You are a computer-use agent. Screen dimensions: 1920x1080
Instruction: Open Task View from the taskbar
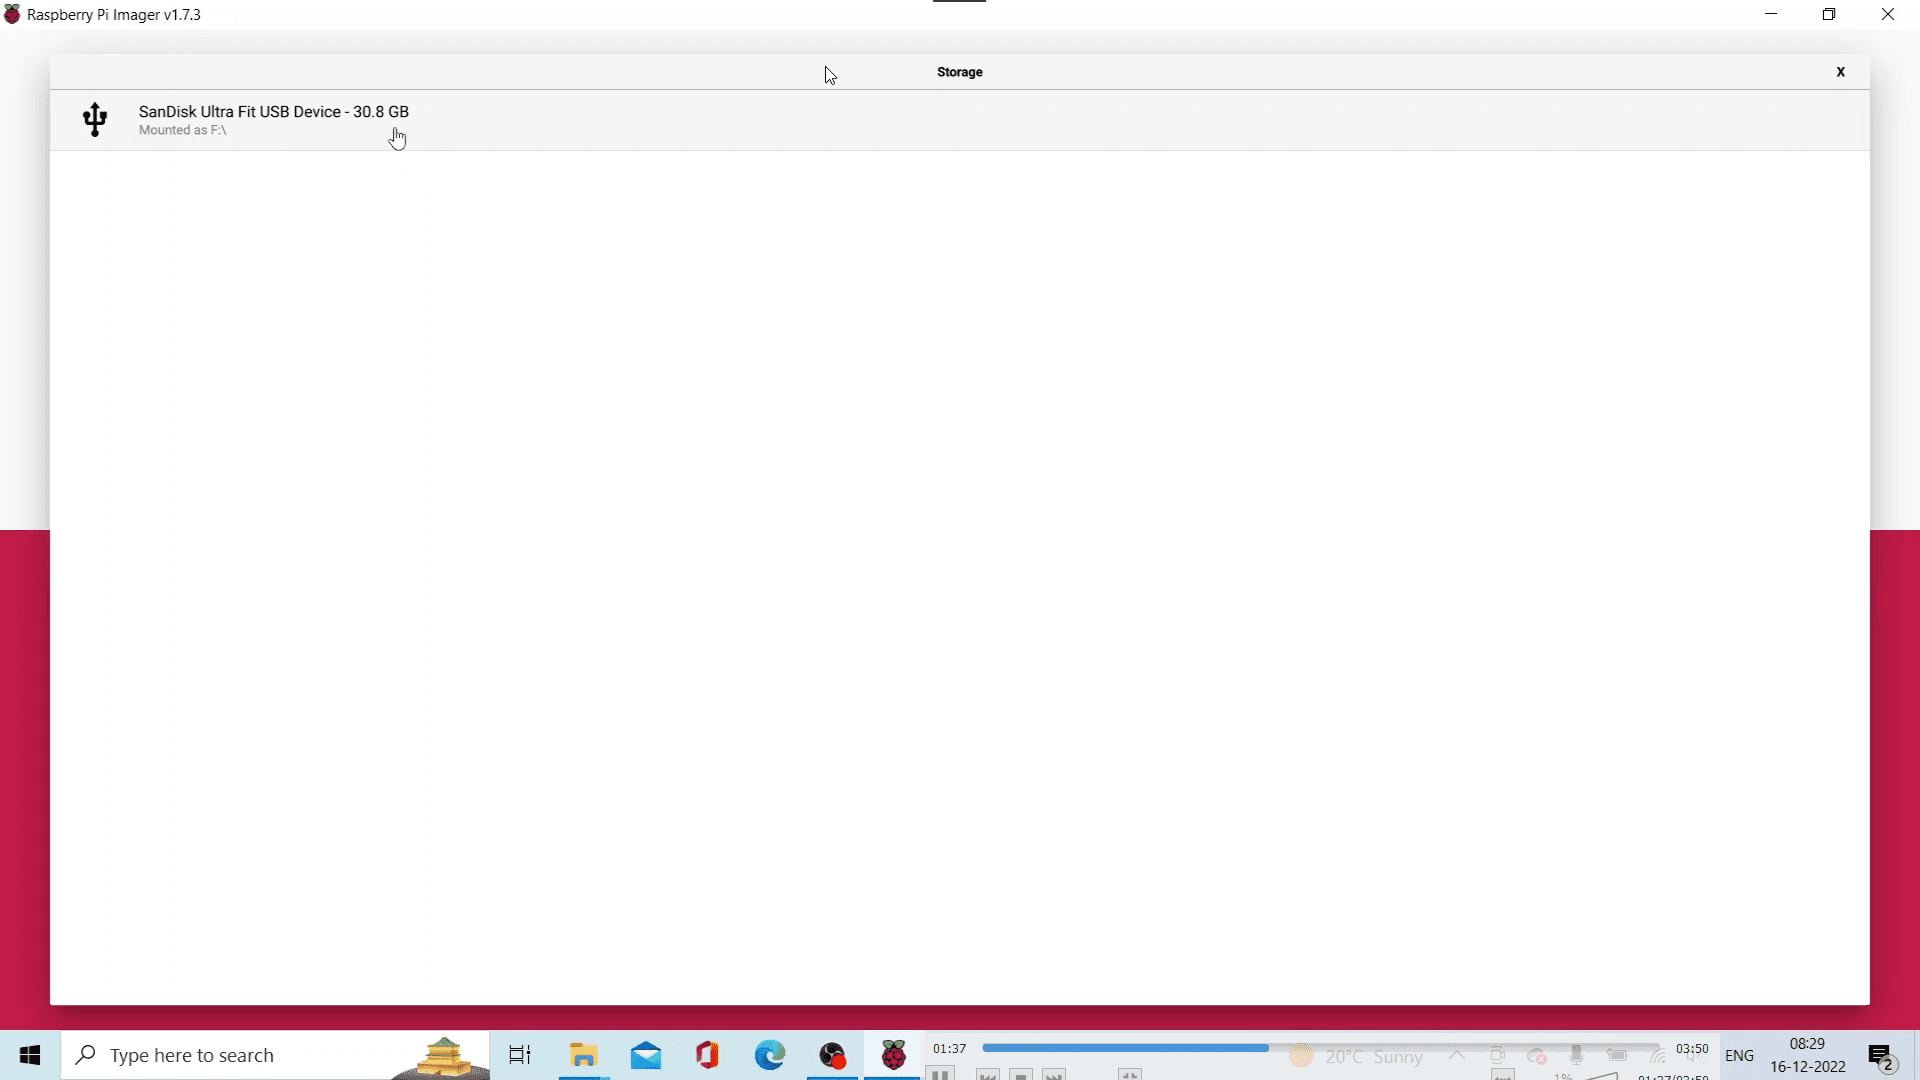tap(520, 1055)
